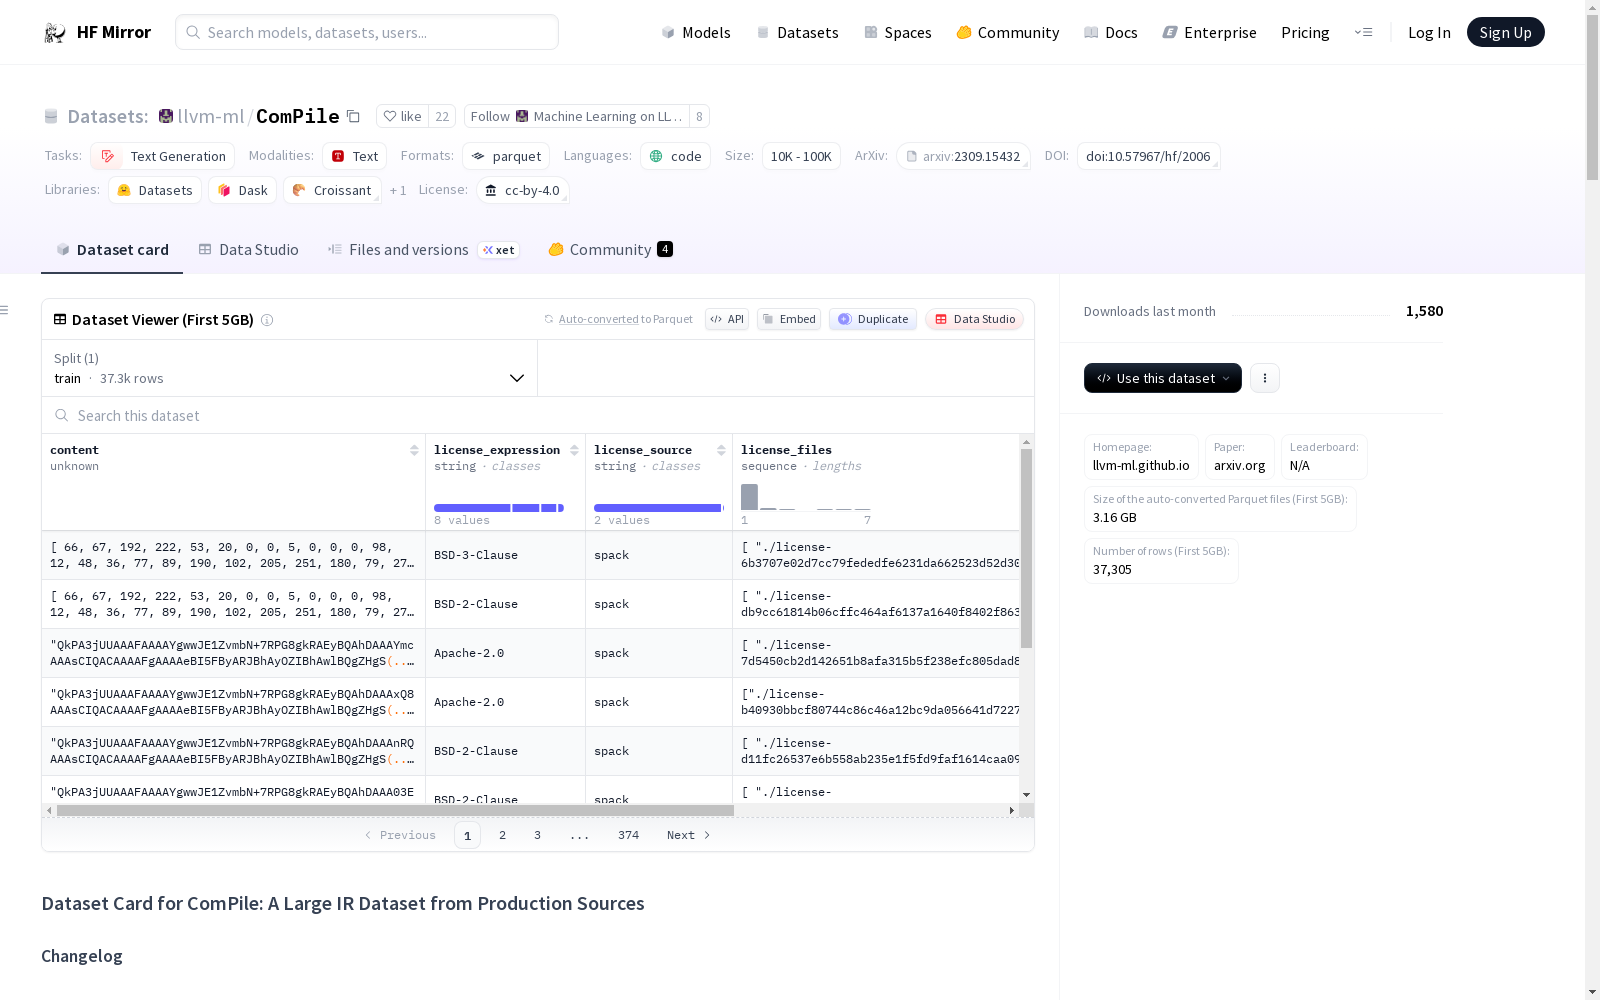Open the navigation overflow menu icon
The image size is (1600, 1000).
pyautogui.click(x=1363, y=32)
